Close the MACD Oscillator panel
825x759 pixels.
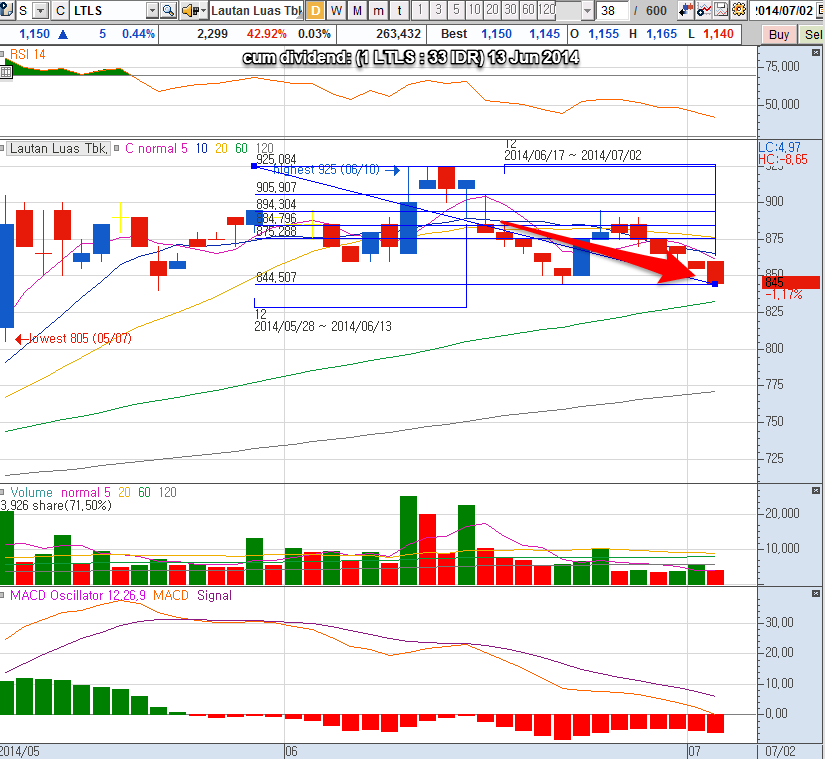816,594
